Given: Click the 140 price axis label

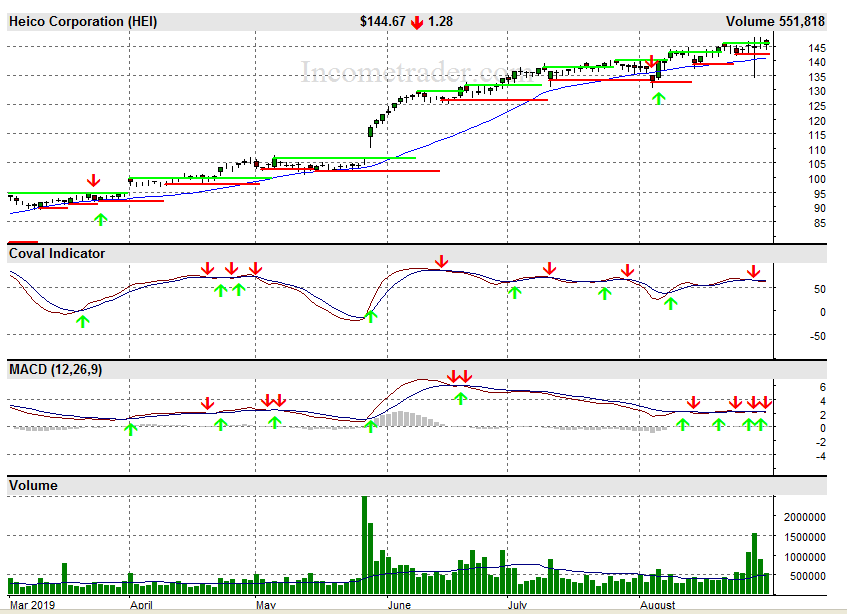Looking at the screenshot, I should pyautogui.click(x=817, y=62).
